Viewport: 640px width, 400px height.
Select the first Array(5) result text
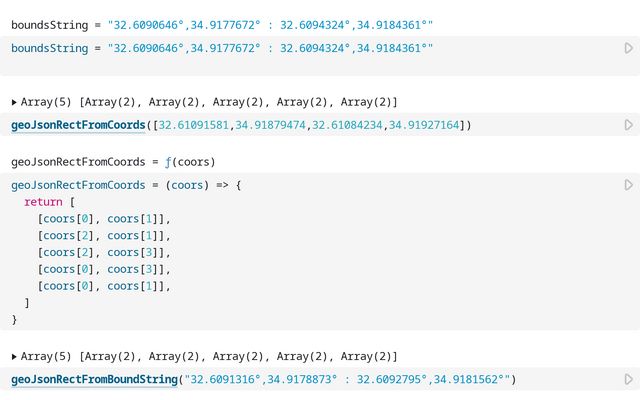[x=210, y=102]
